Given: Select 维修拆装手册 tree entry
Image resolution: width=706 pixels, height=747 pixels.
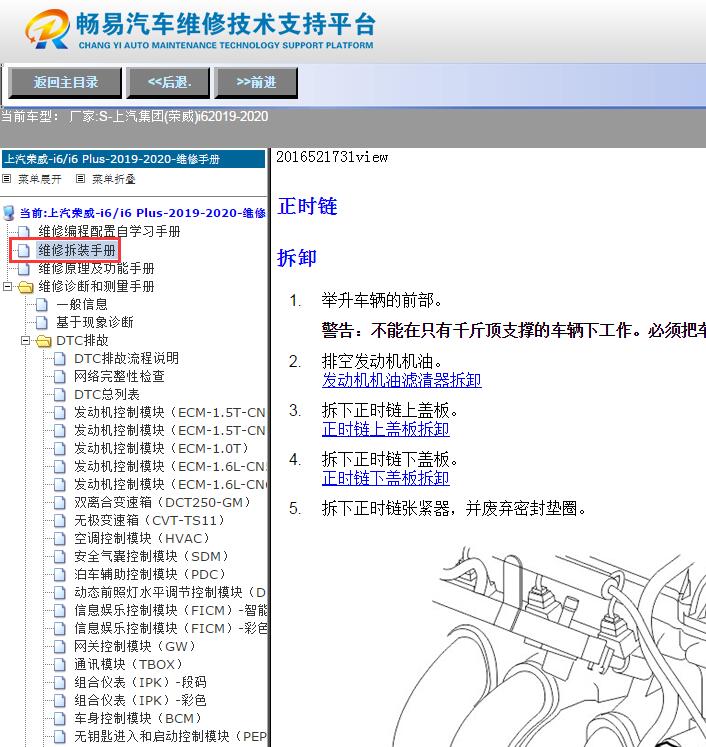Looking at the screenshot, I should point(77,250).
